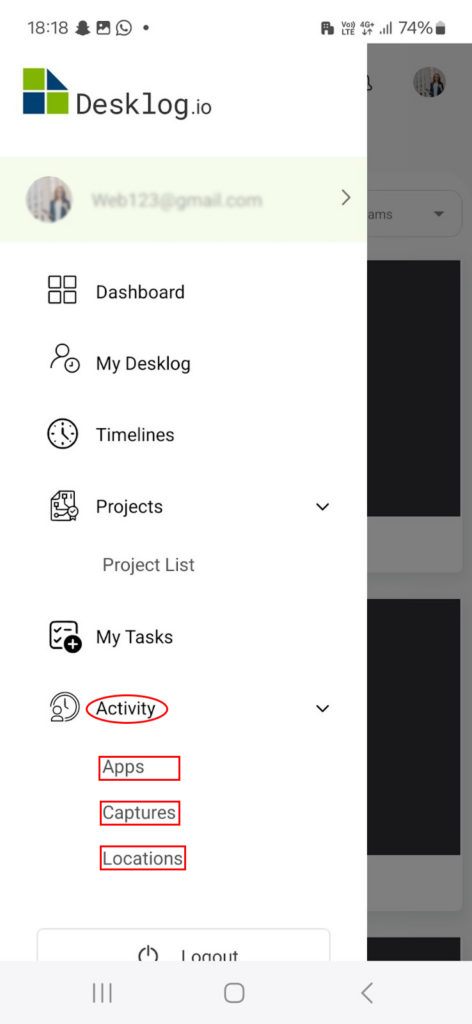
Task: Open the Dashboard grid icon
Action: pos(62,289)
